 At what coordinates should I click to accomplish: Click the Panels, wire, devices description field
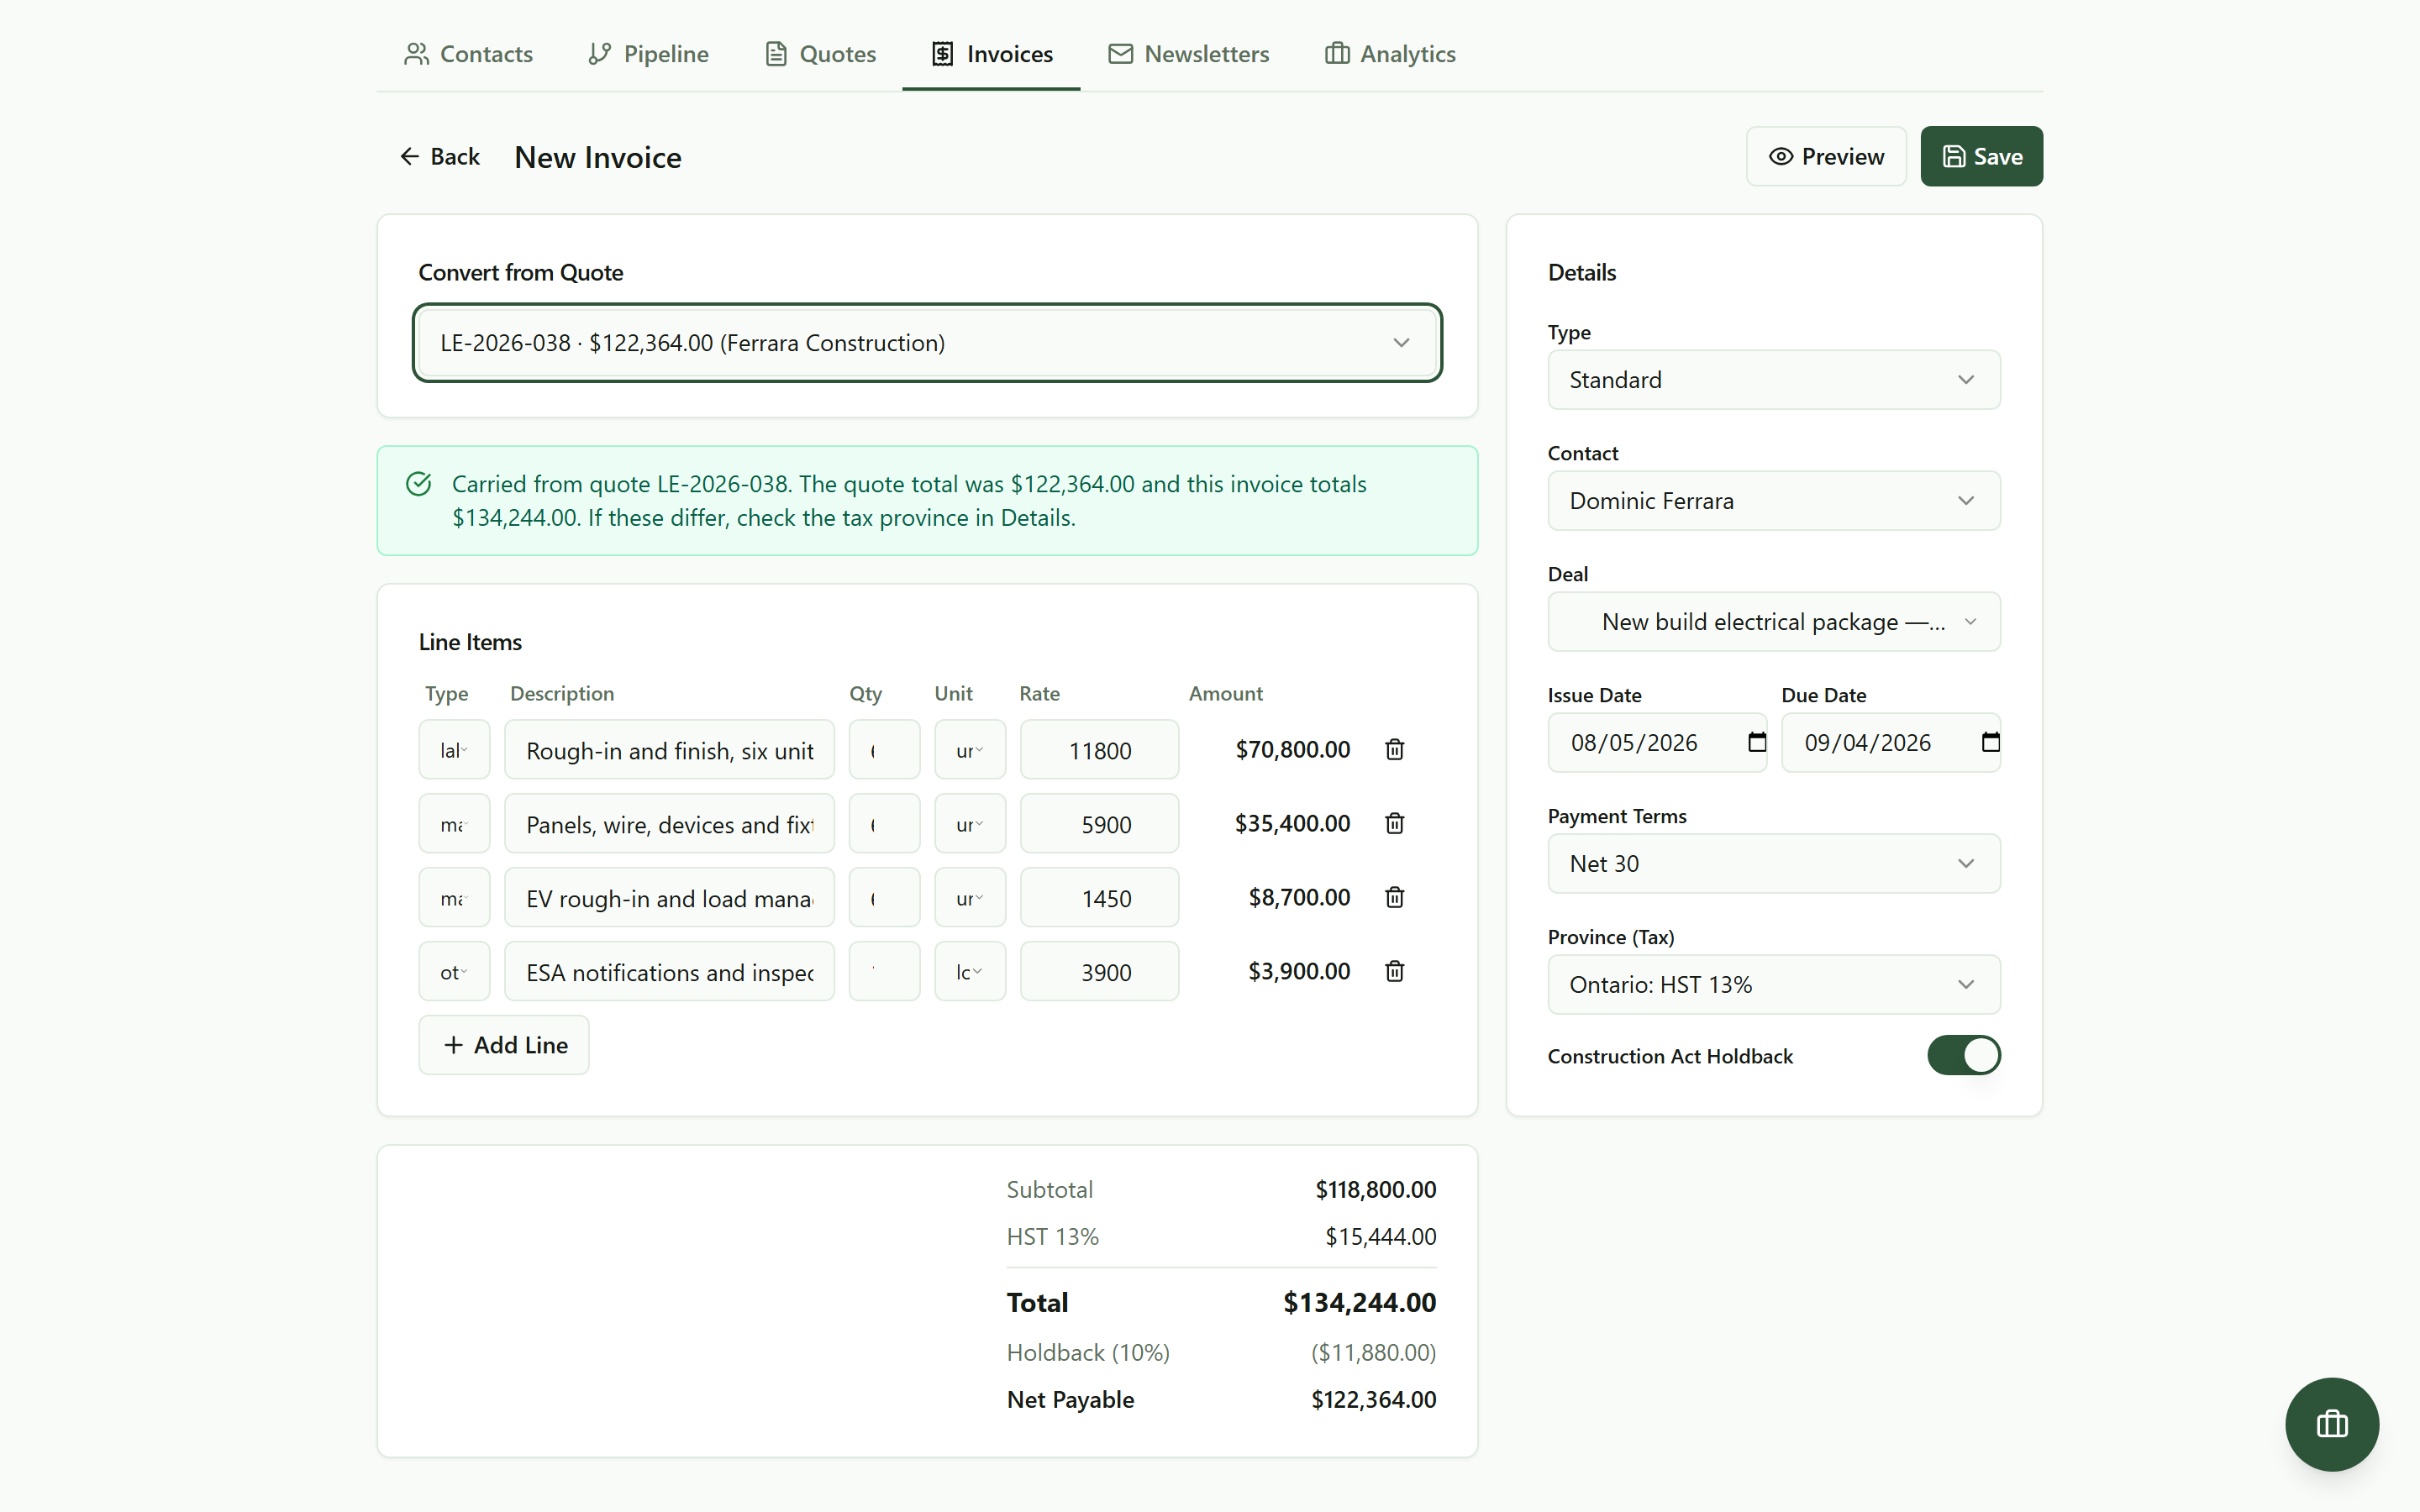(669, 824)
